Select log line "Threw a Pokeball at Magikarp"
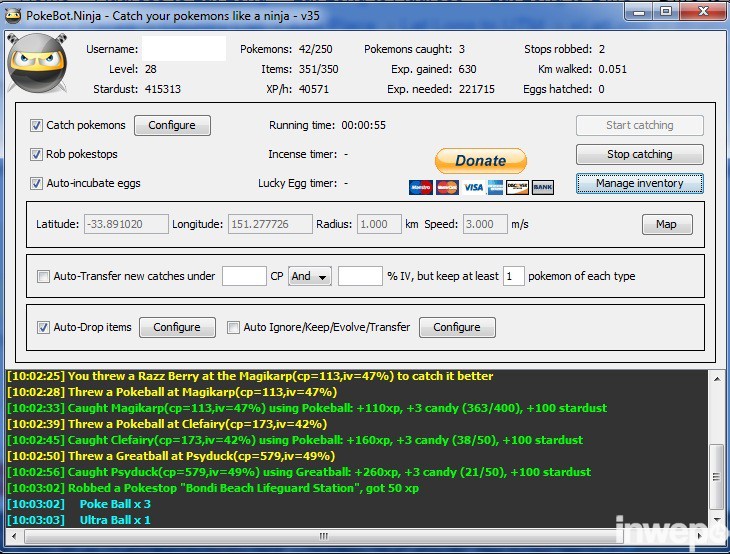Screen dimensions: 730x554 (x=172, y=392)
